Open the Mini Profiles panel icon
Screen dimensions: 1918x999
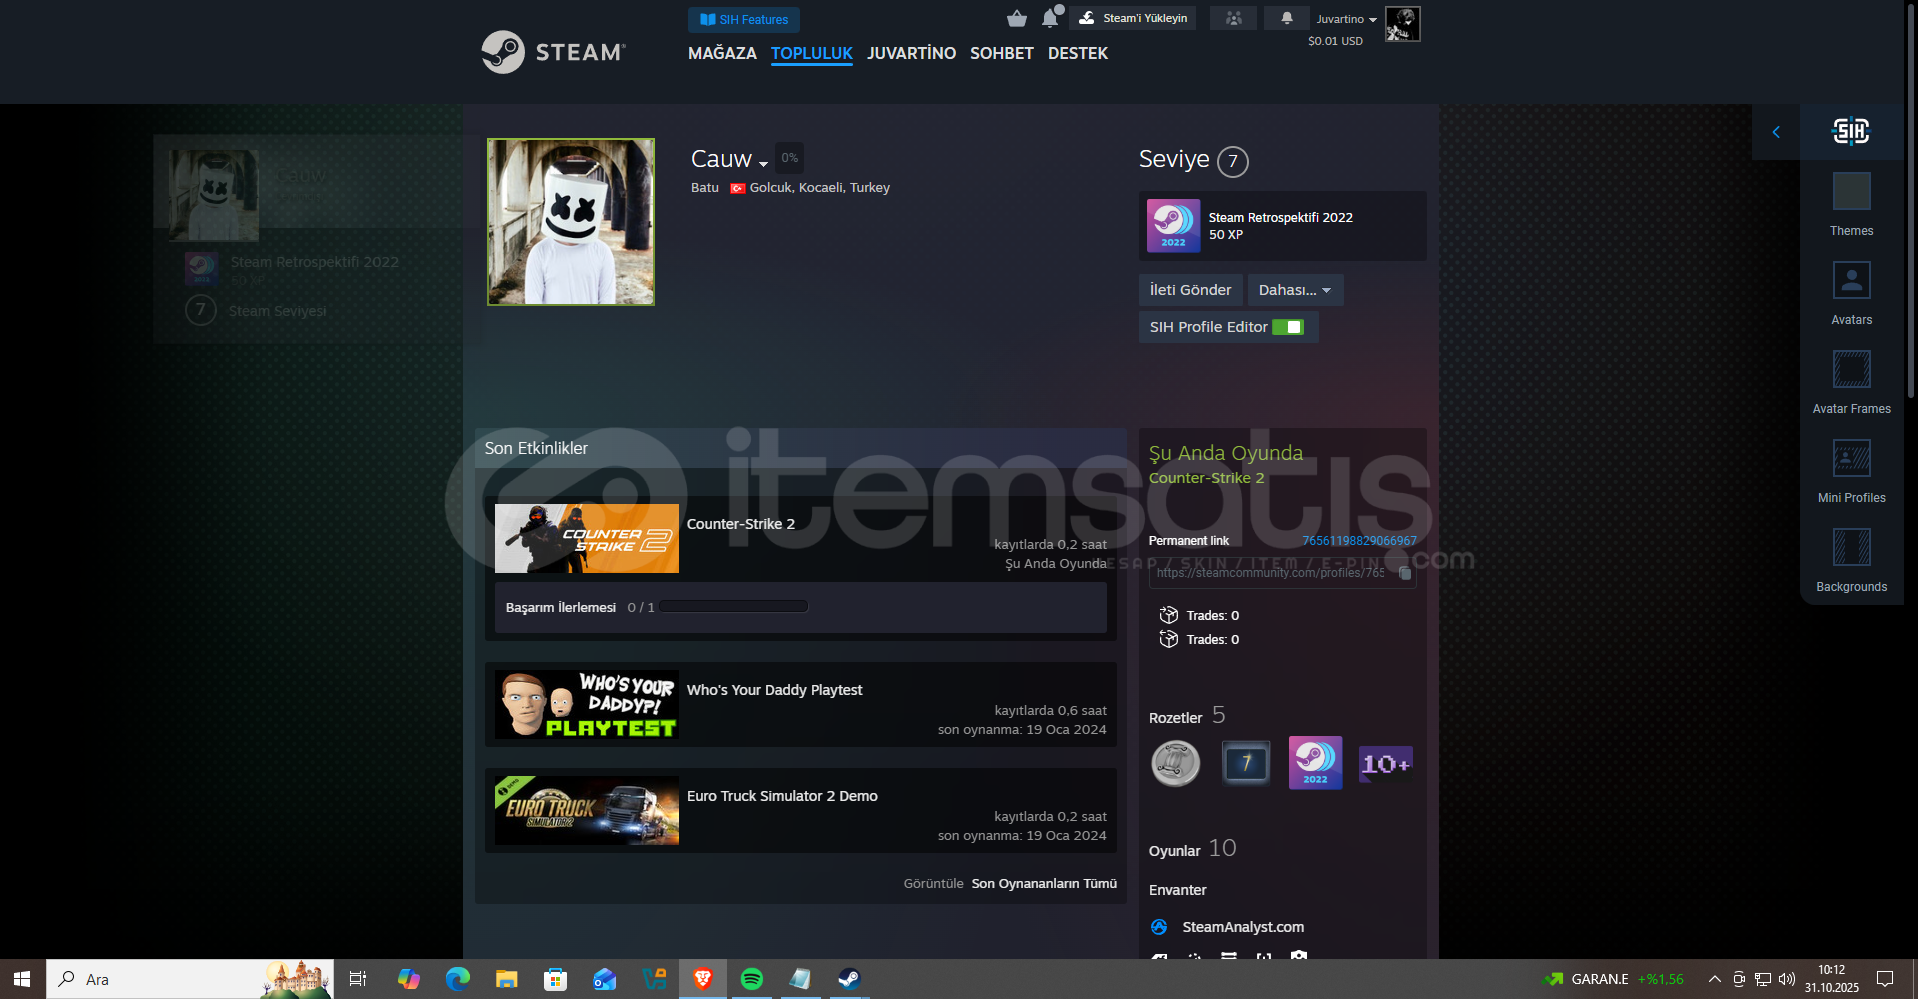[x=1852, y=458]
